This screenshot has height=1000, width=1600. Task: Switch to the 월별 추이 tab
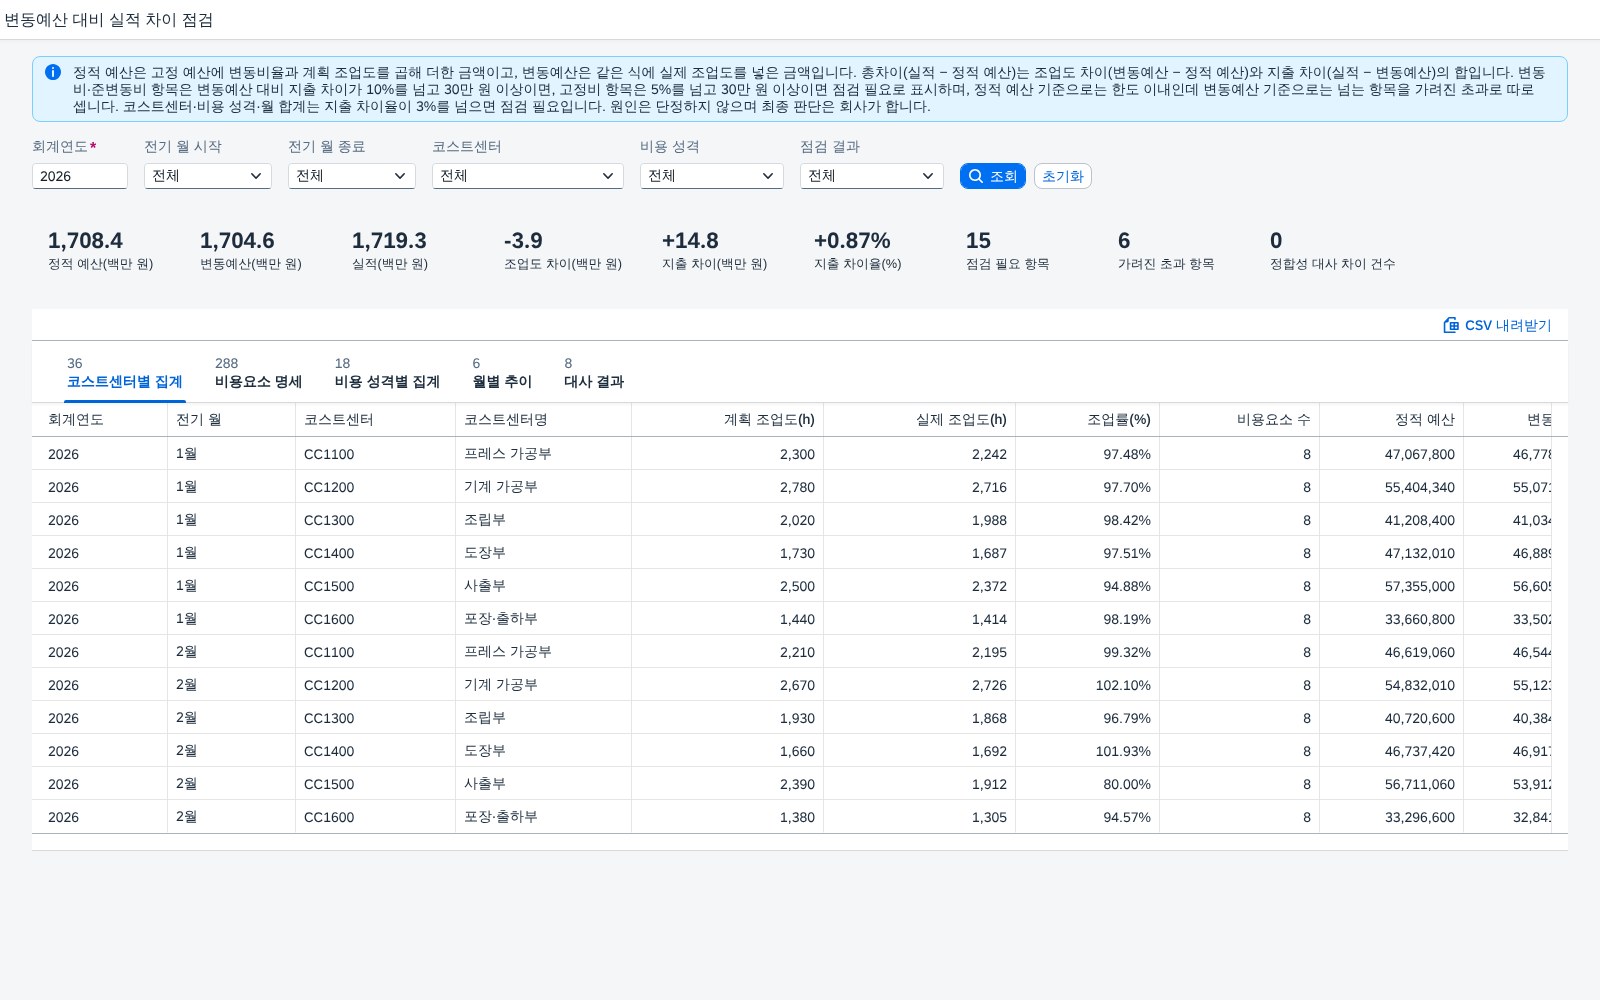(x=502, y=373)
